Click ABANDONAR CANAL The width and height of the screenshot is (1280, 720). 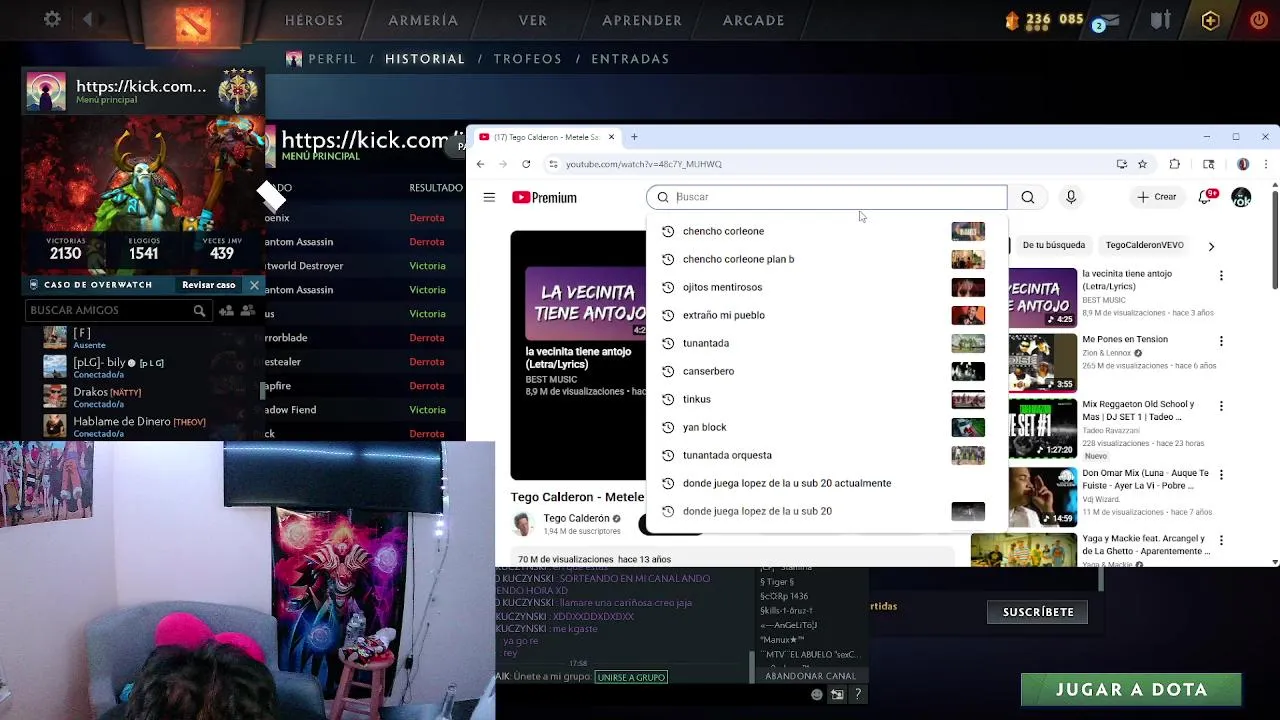811,676
